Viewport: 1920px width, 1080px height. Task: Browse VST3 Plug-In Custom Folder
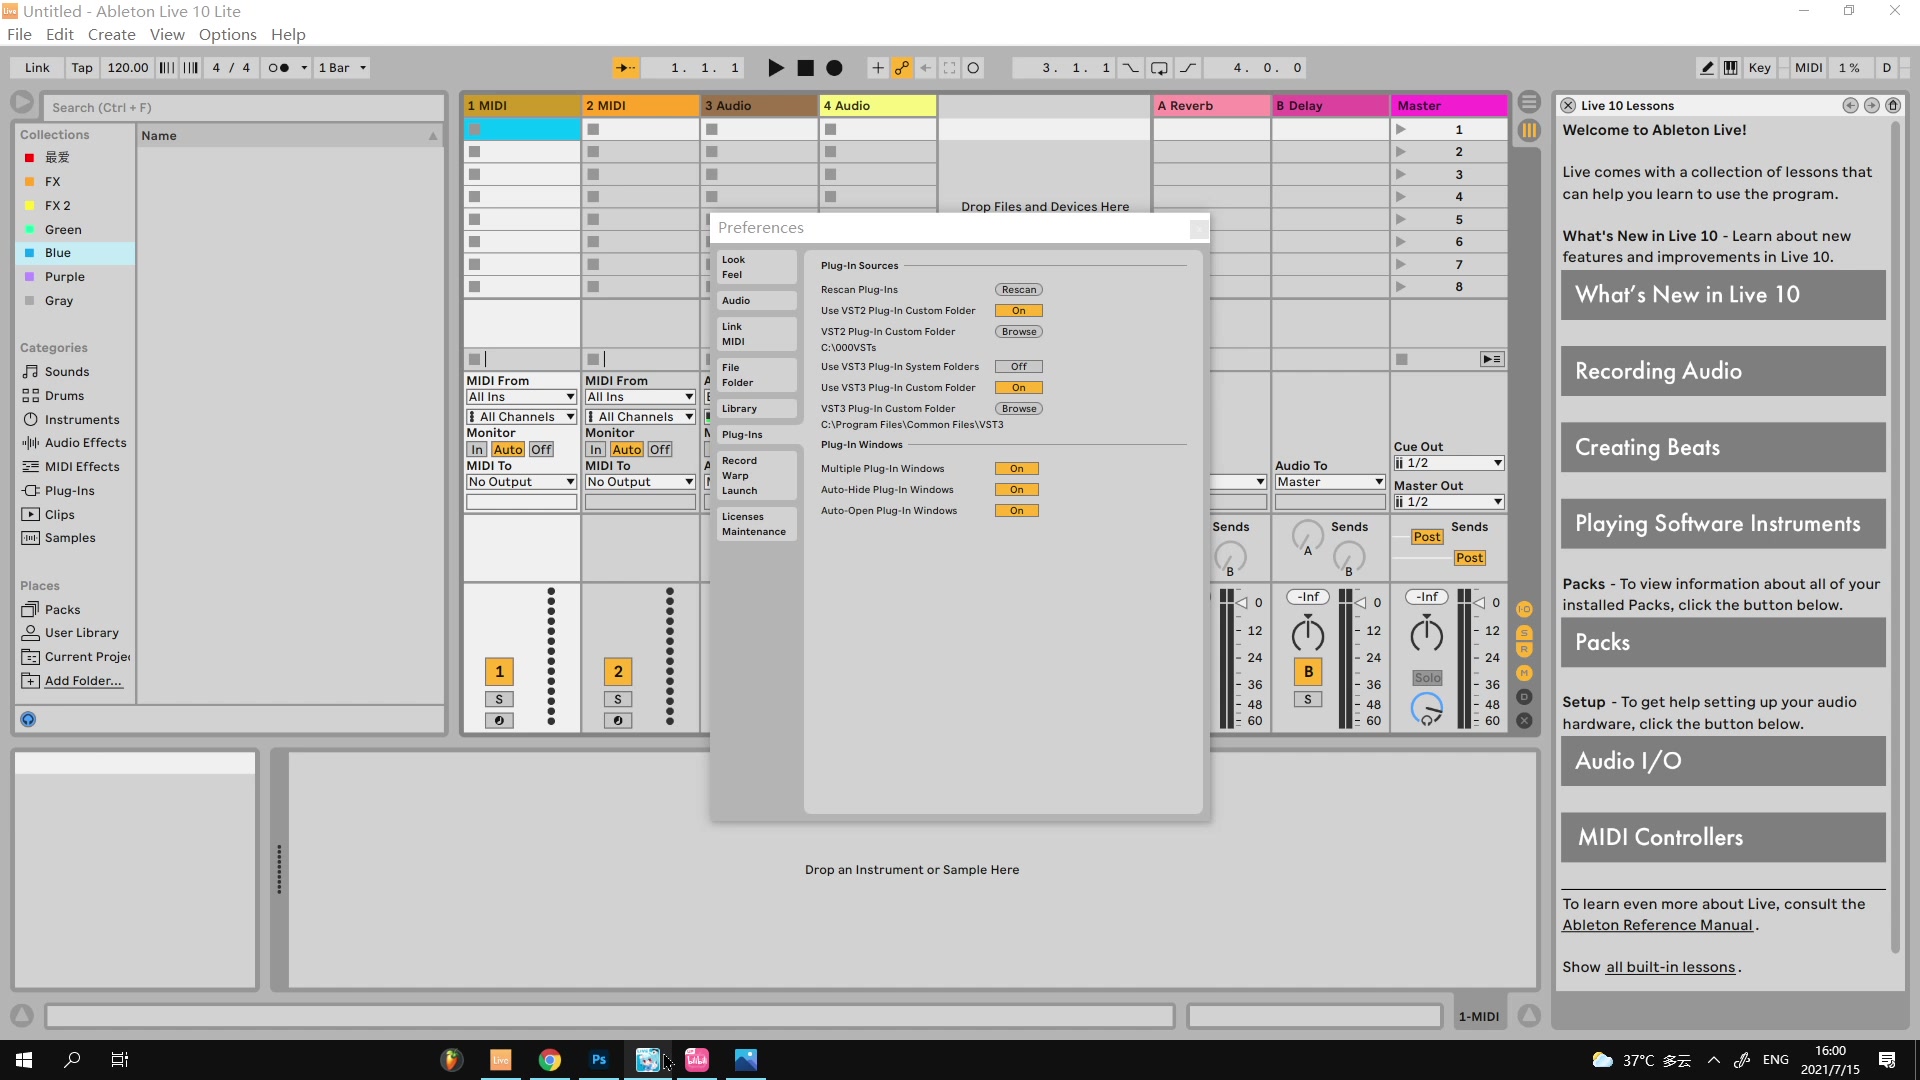tap(1017, 407)
